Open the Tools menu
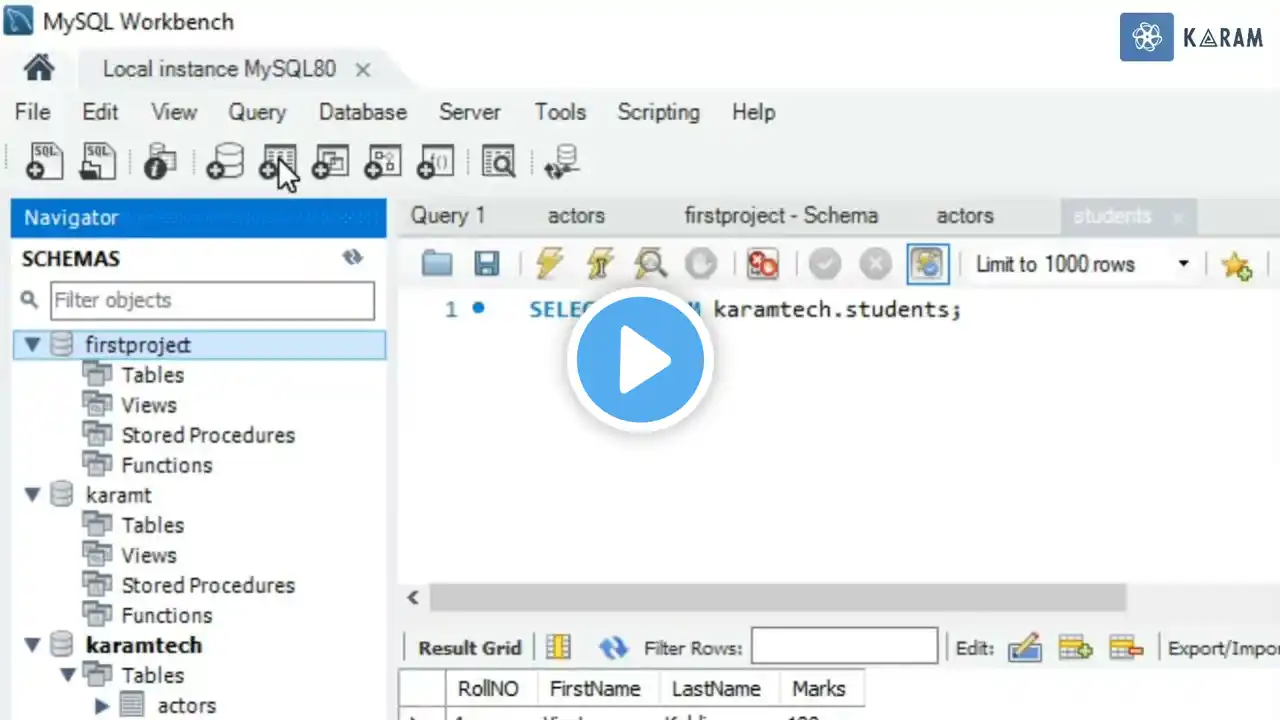 [x=560, y=112]
